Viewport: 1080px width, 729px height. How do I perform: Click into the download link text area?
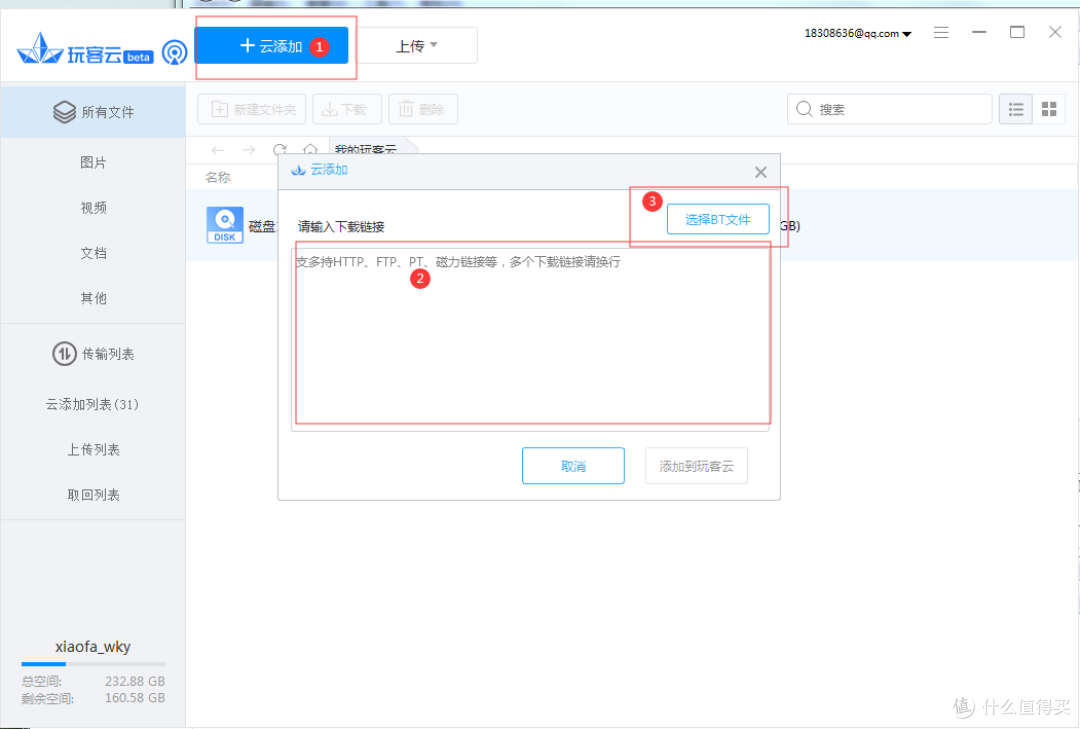(530, 338)
